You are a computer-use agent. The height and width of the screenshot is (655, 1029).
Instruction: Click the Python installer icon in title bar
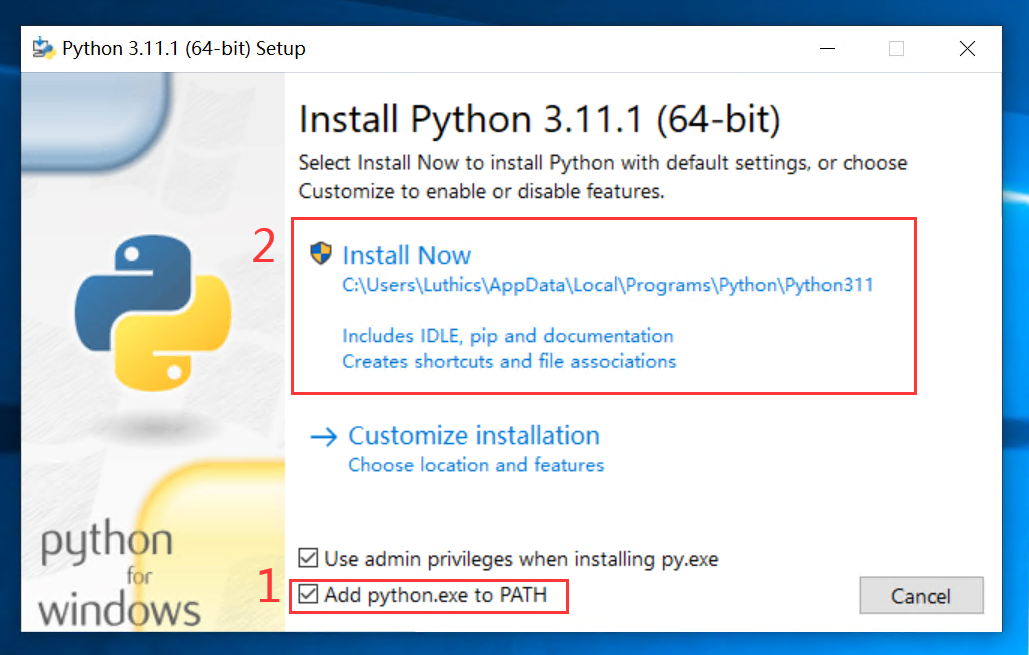44,48
